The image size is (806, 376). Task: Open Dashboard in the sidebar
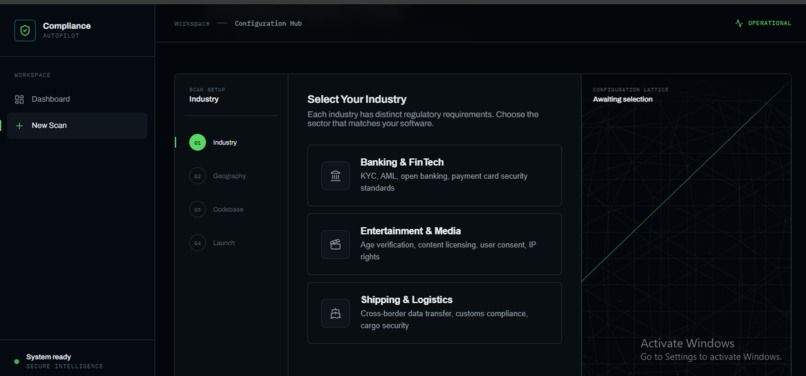77,99
